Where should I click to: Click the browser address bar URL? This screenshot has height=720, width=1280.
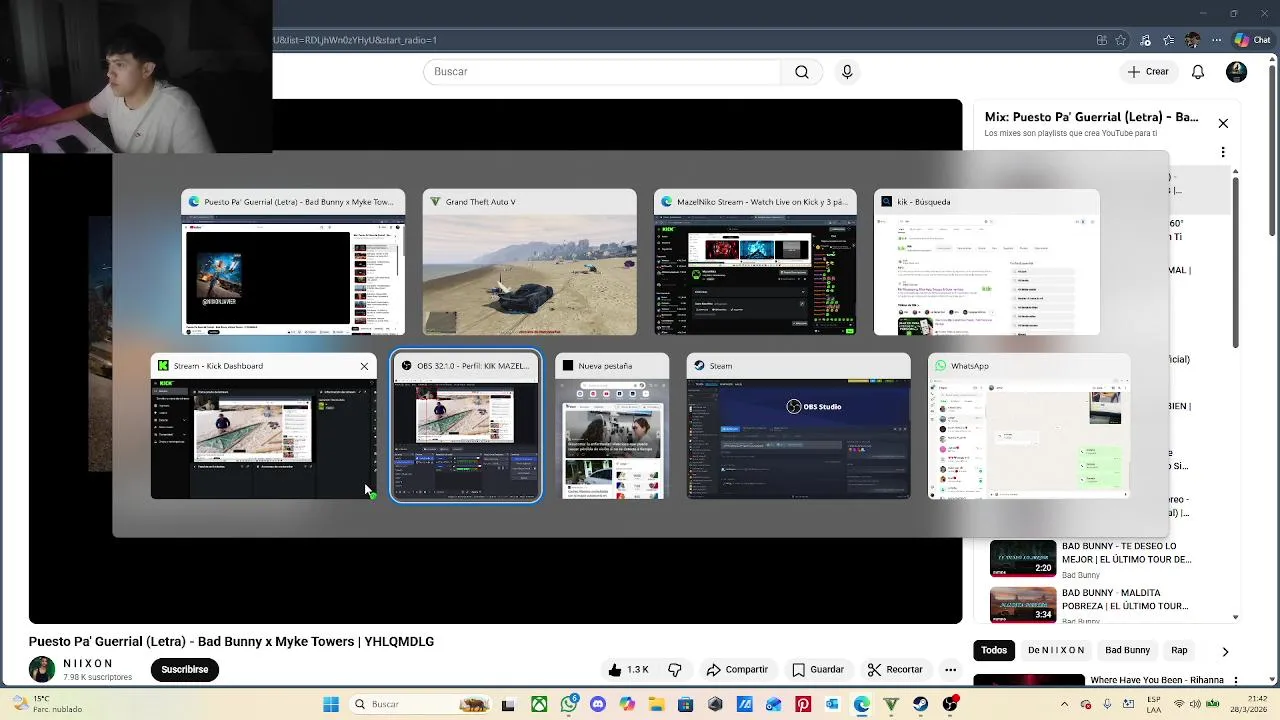[x=355, y=40]
